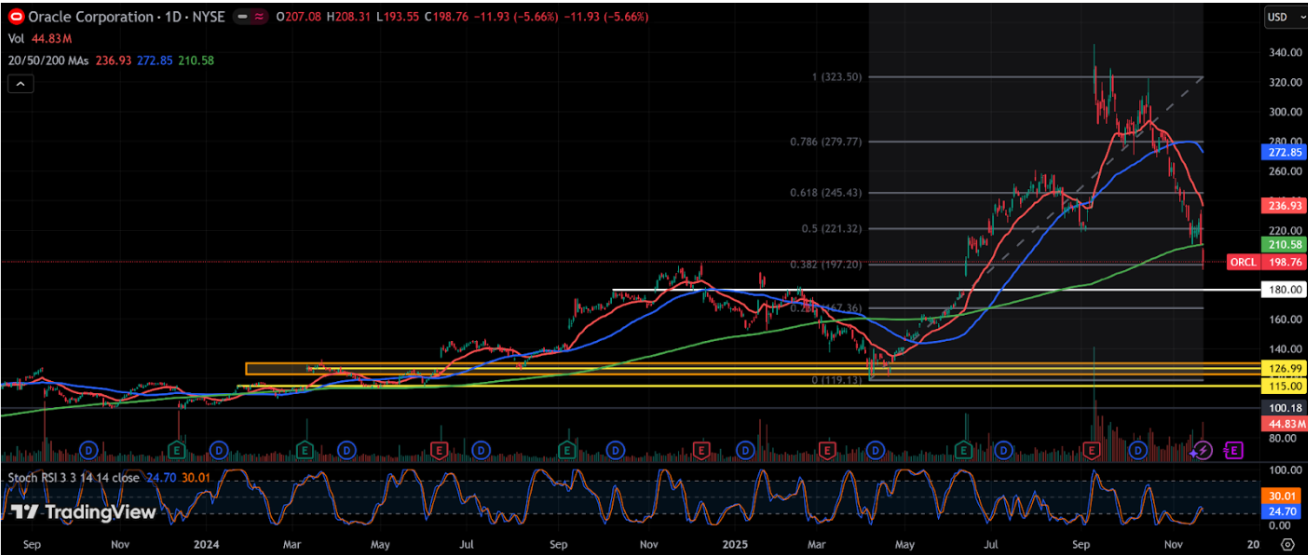1308x555 pixels.
Task: Click the purple lightning bolt event marker
Action: click(1204, 451)
